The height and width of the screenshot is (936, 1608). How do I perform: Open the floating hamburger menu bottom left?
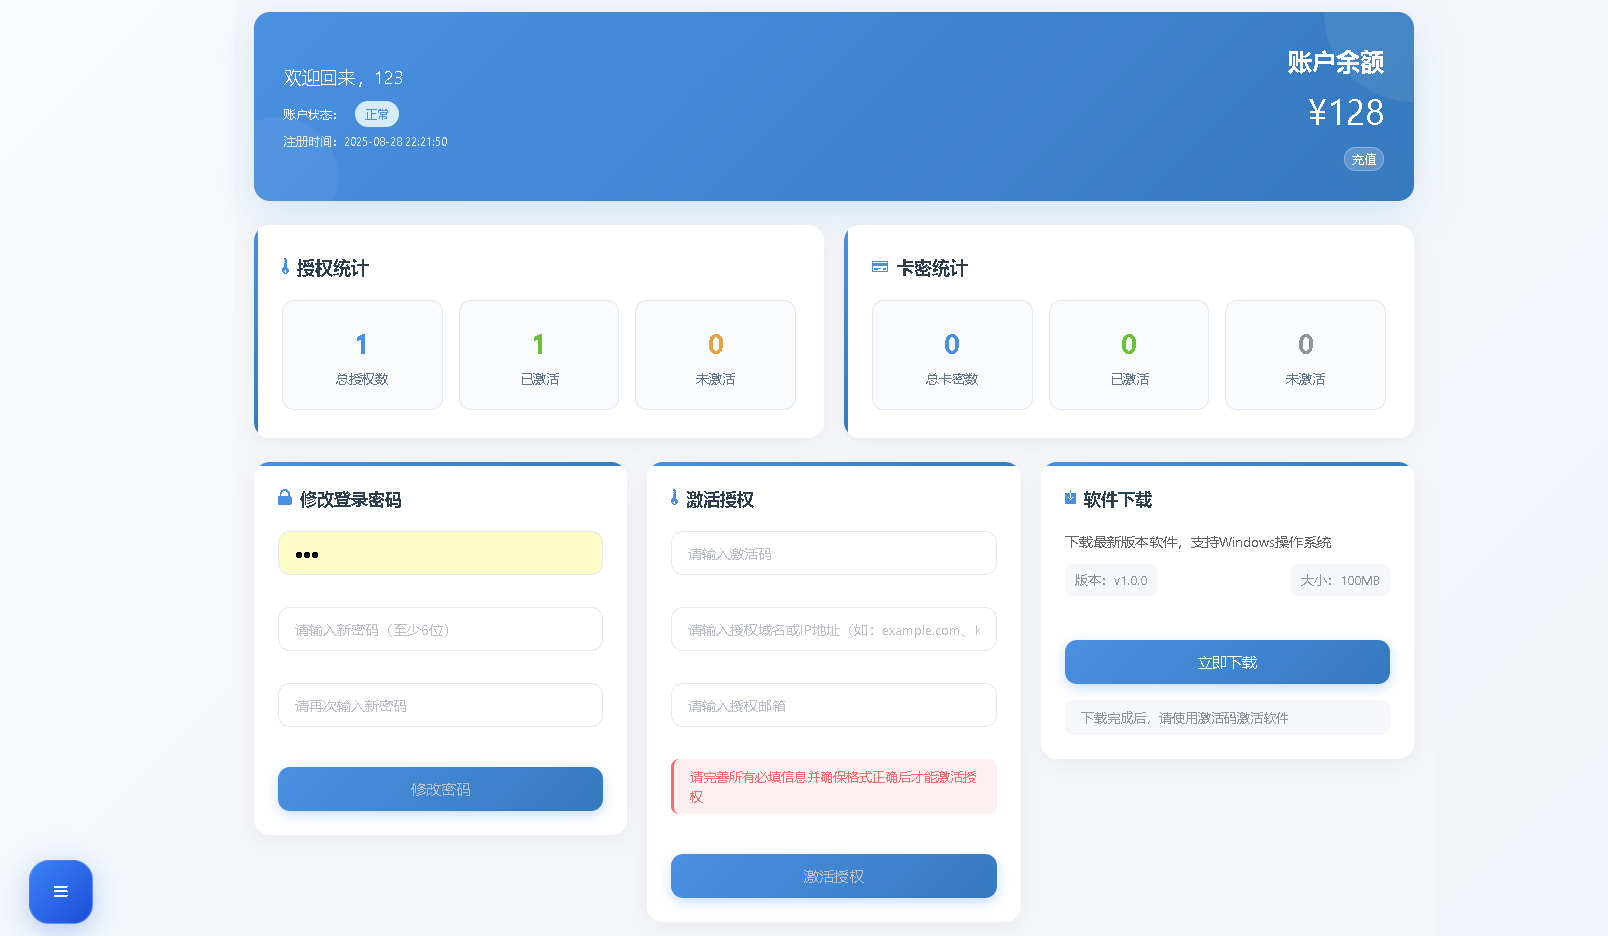click(x=60, y=891)
